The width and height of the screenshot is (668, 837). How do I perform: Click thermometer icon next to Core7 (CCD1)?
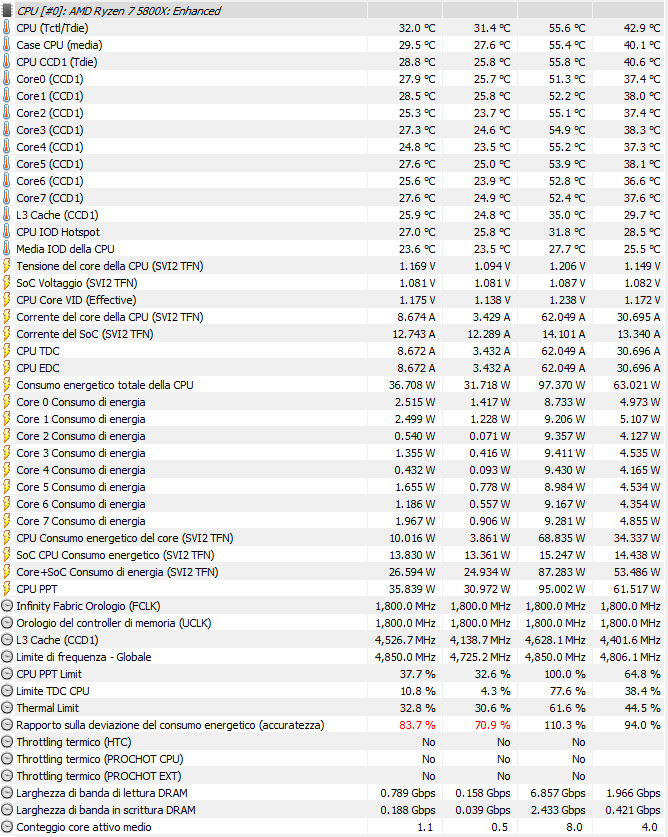click(x=6, y=198)
